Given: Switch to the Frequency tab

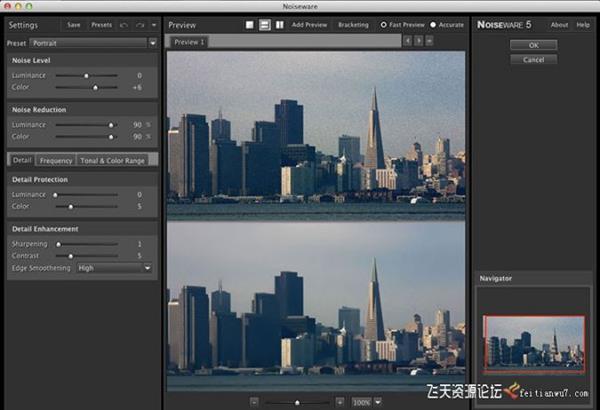Looking at the screenshot, I should pos(56,160).
